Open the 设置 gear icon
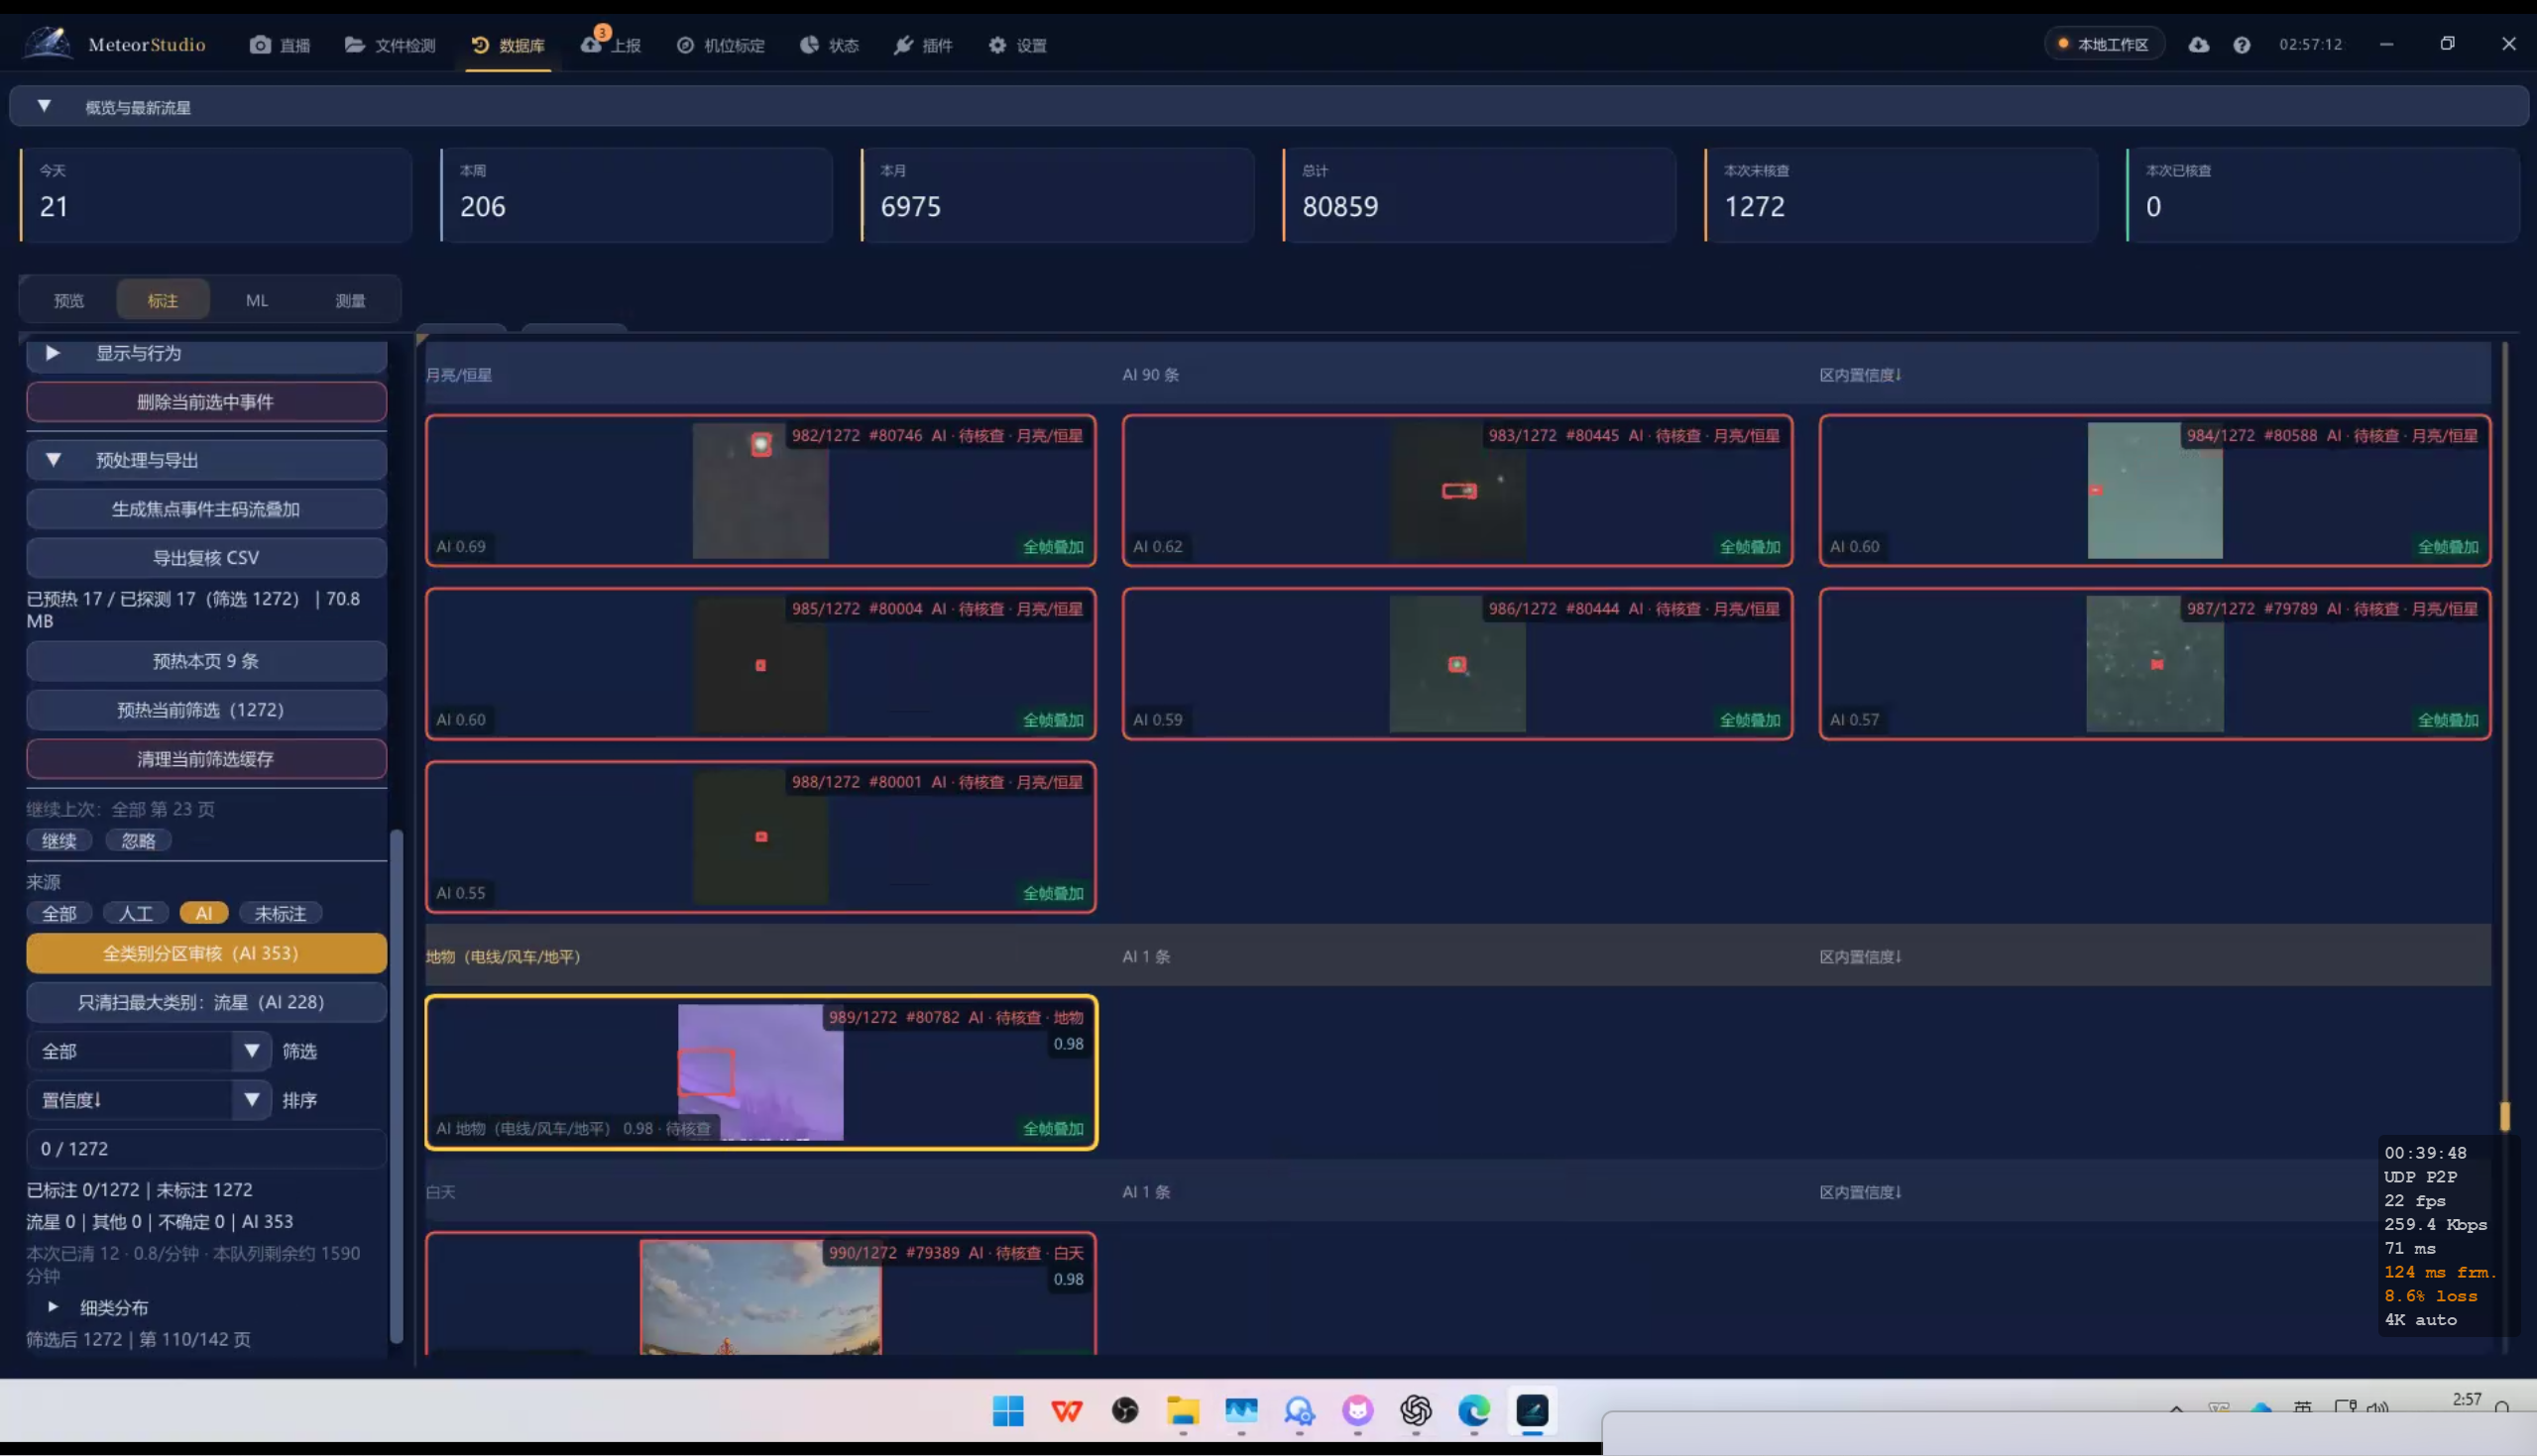 (x=997, y=45)
